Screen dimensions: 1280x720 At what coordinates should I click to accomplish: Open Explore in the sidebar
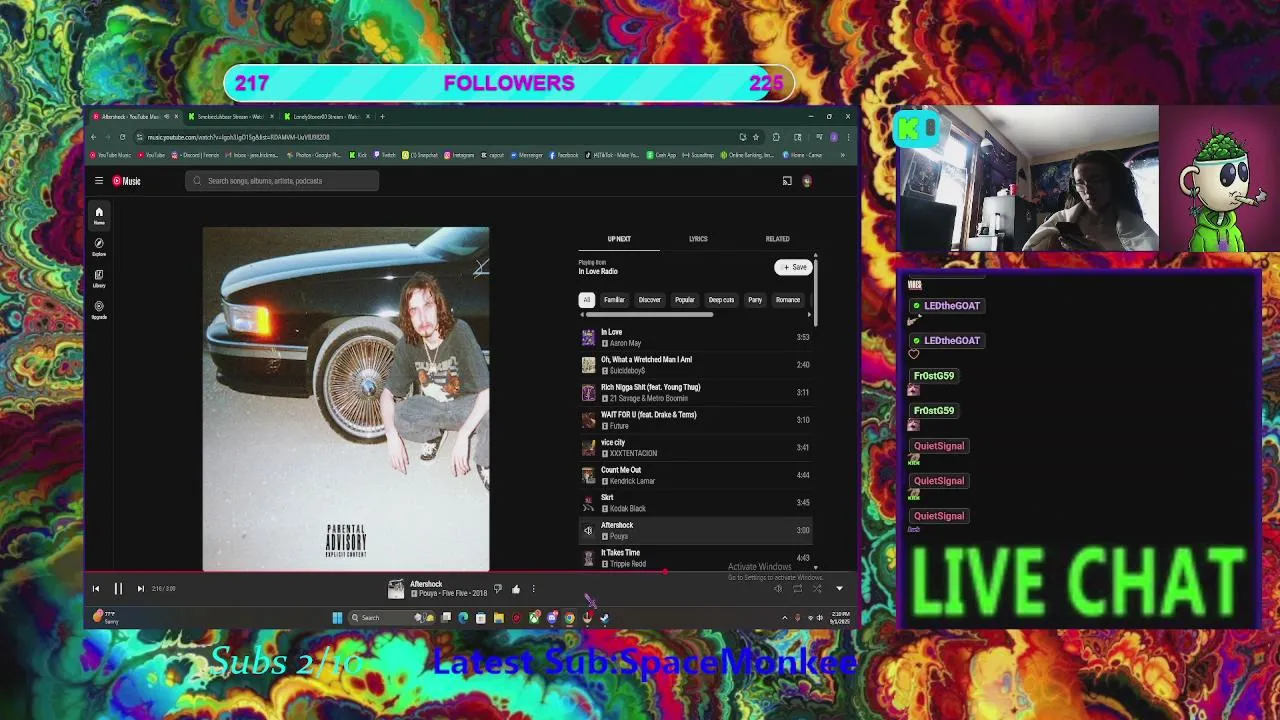[99, 246]
